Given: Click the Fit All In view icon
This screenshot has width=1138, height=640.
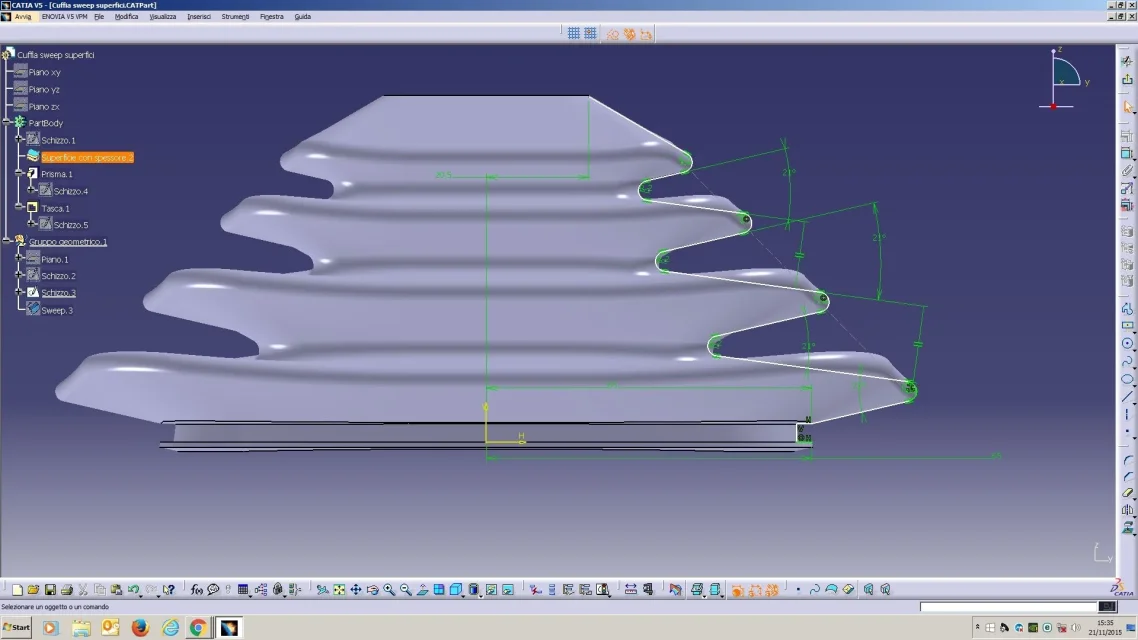Looking at the screenshot, I should point(339,590).
